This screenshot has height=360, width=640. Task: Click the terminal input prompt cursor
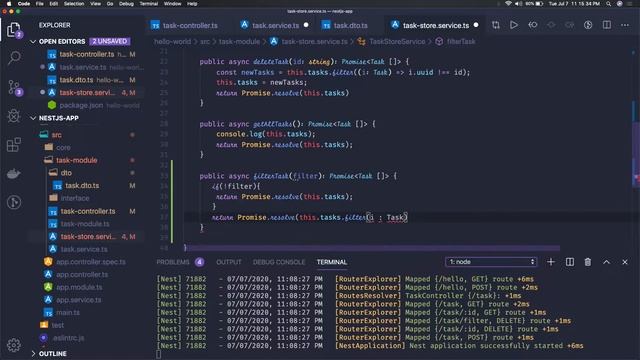pyautogui.click(x=159, y=354)
